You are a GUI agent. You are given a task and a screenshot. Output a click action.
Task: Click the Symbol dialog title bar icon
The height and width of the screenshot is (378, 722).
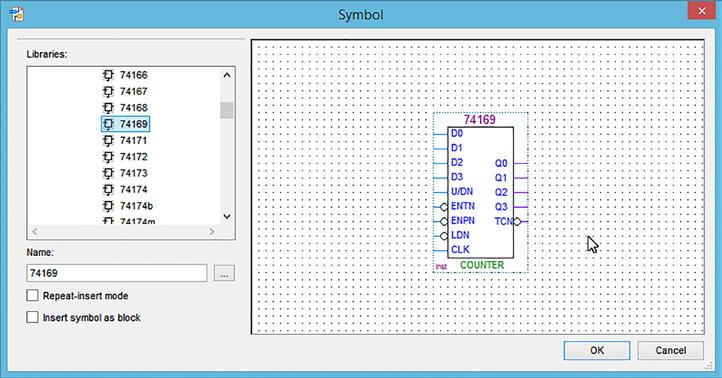pyautogui.click(x=17, y=14)
